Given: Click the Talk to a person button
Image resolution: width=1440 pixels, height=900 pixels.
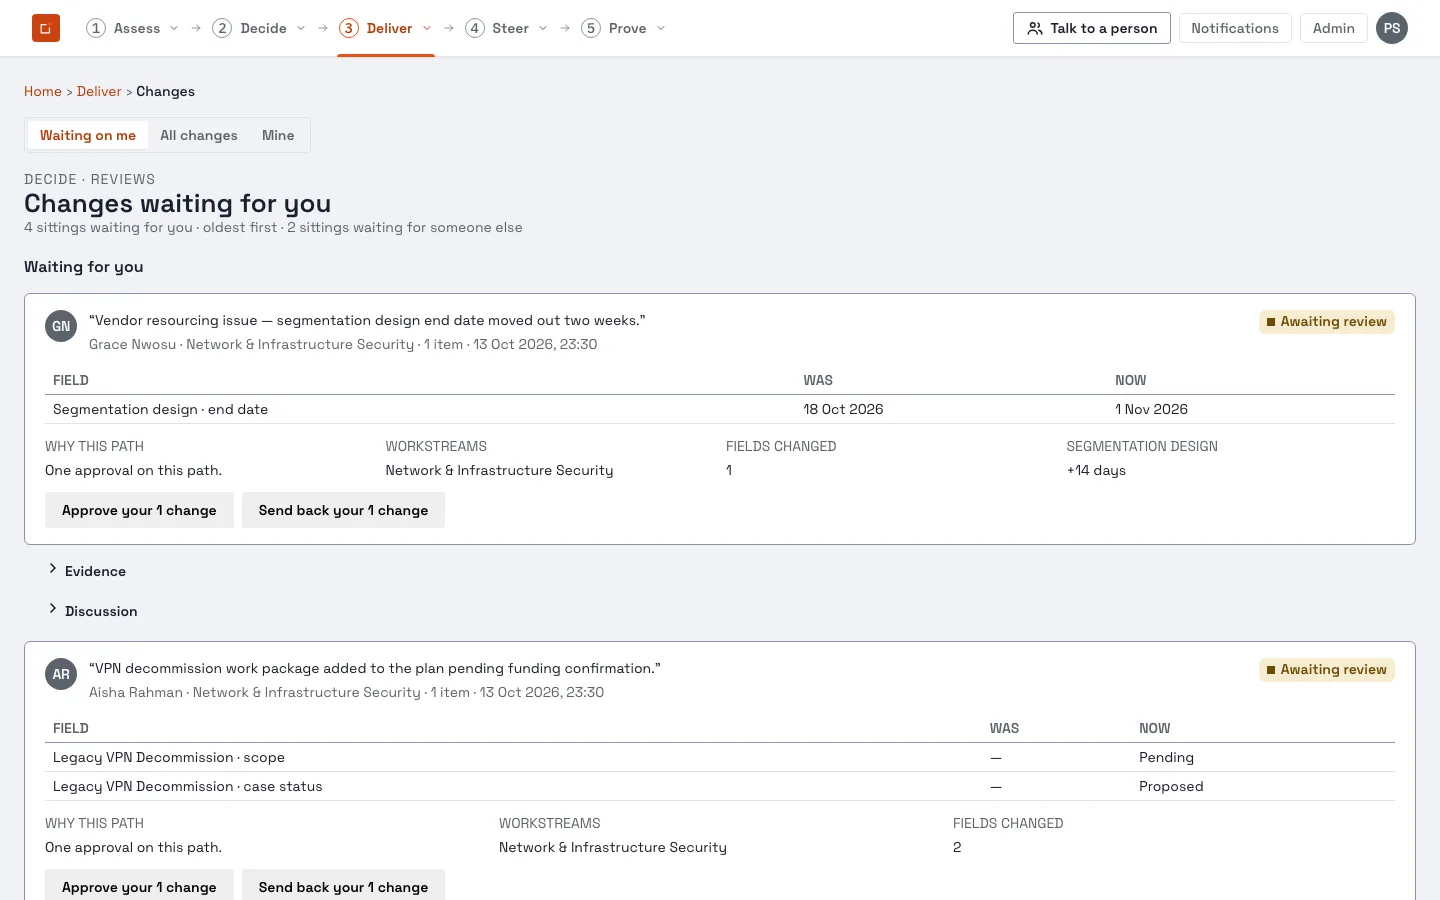Looking at the screenshot, I should tap(1092, 28).
